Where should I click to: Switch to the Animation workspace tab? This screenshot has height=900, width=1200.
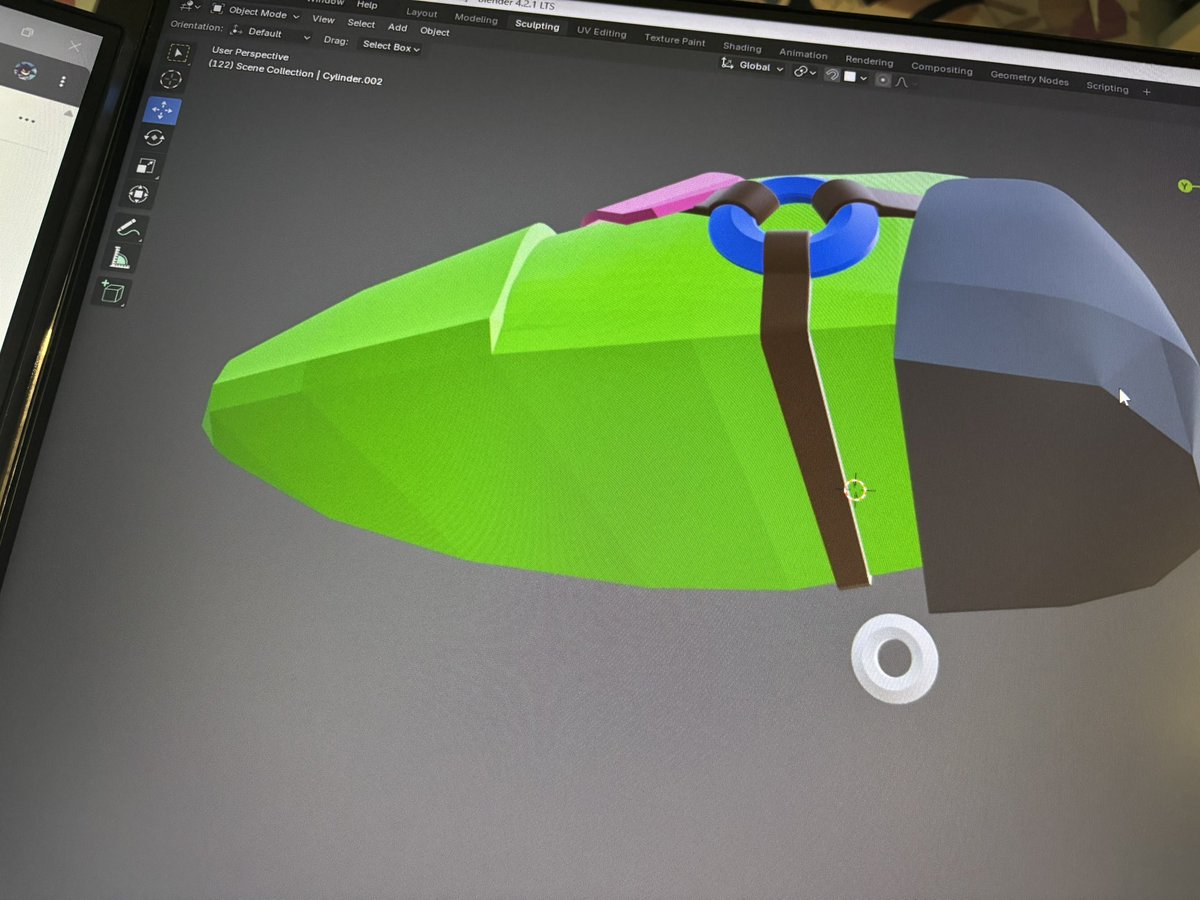click(x=803, y=54)
